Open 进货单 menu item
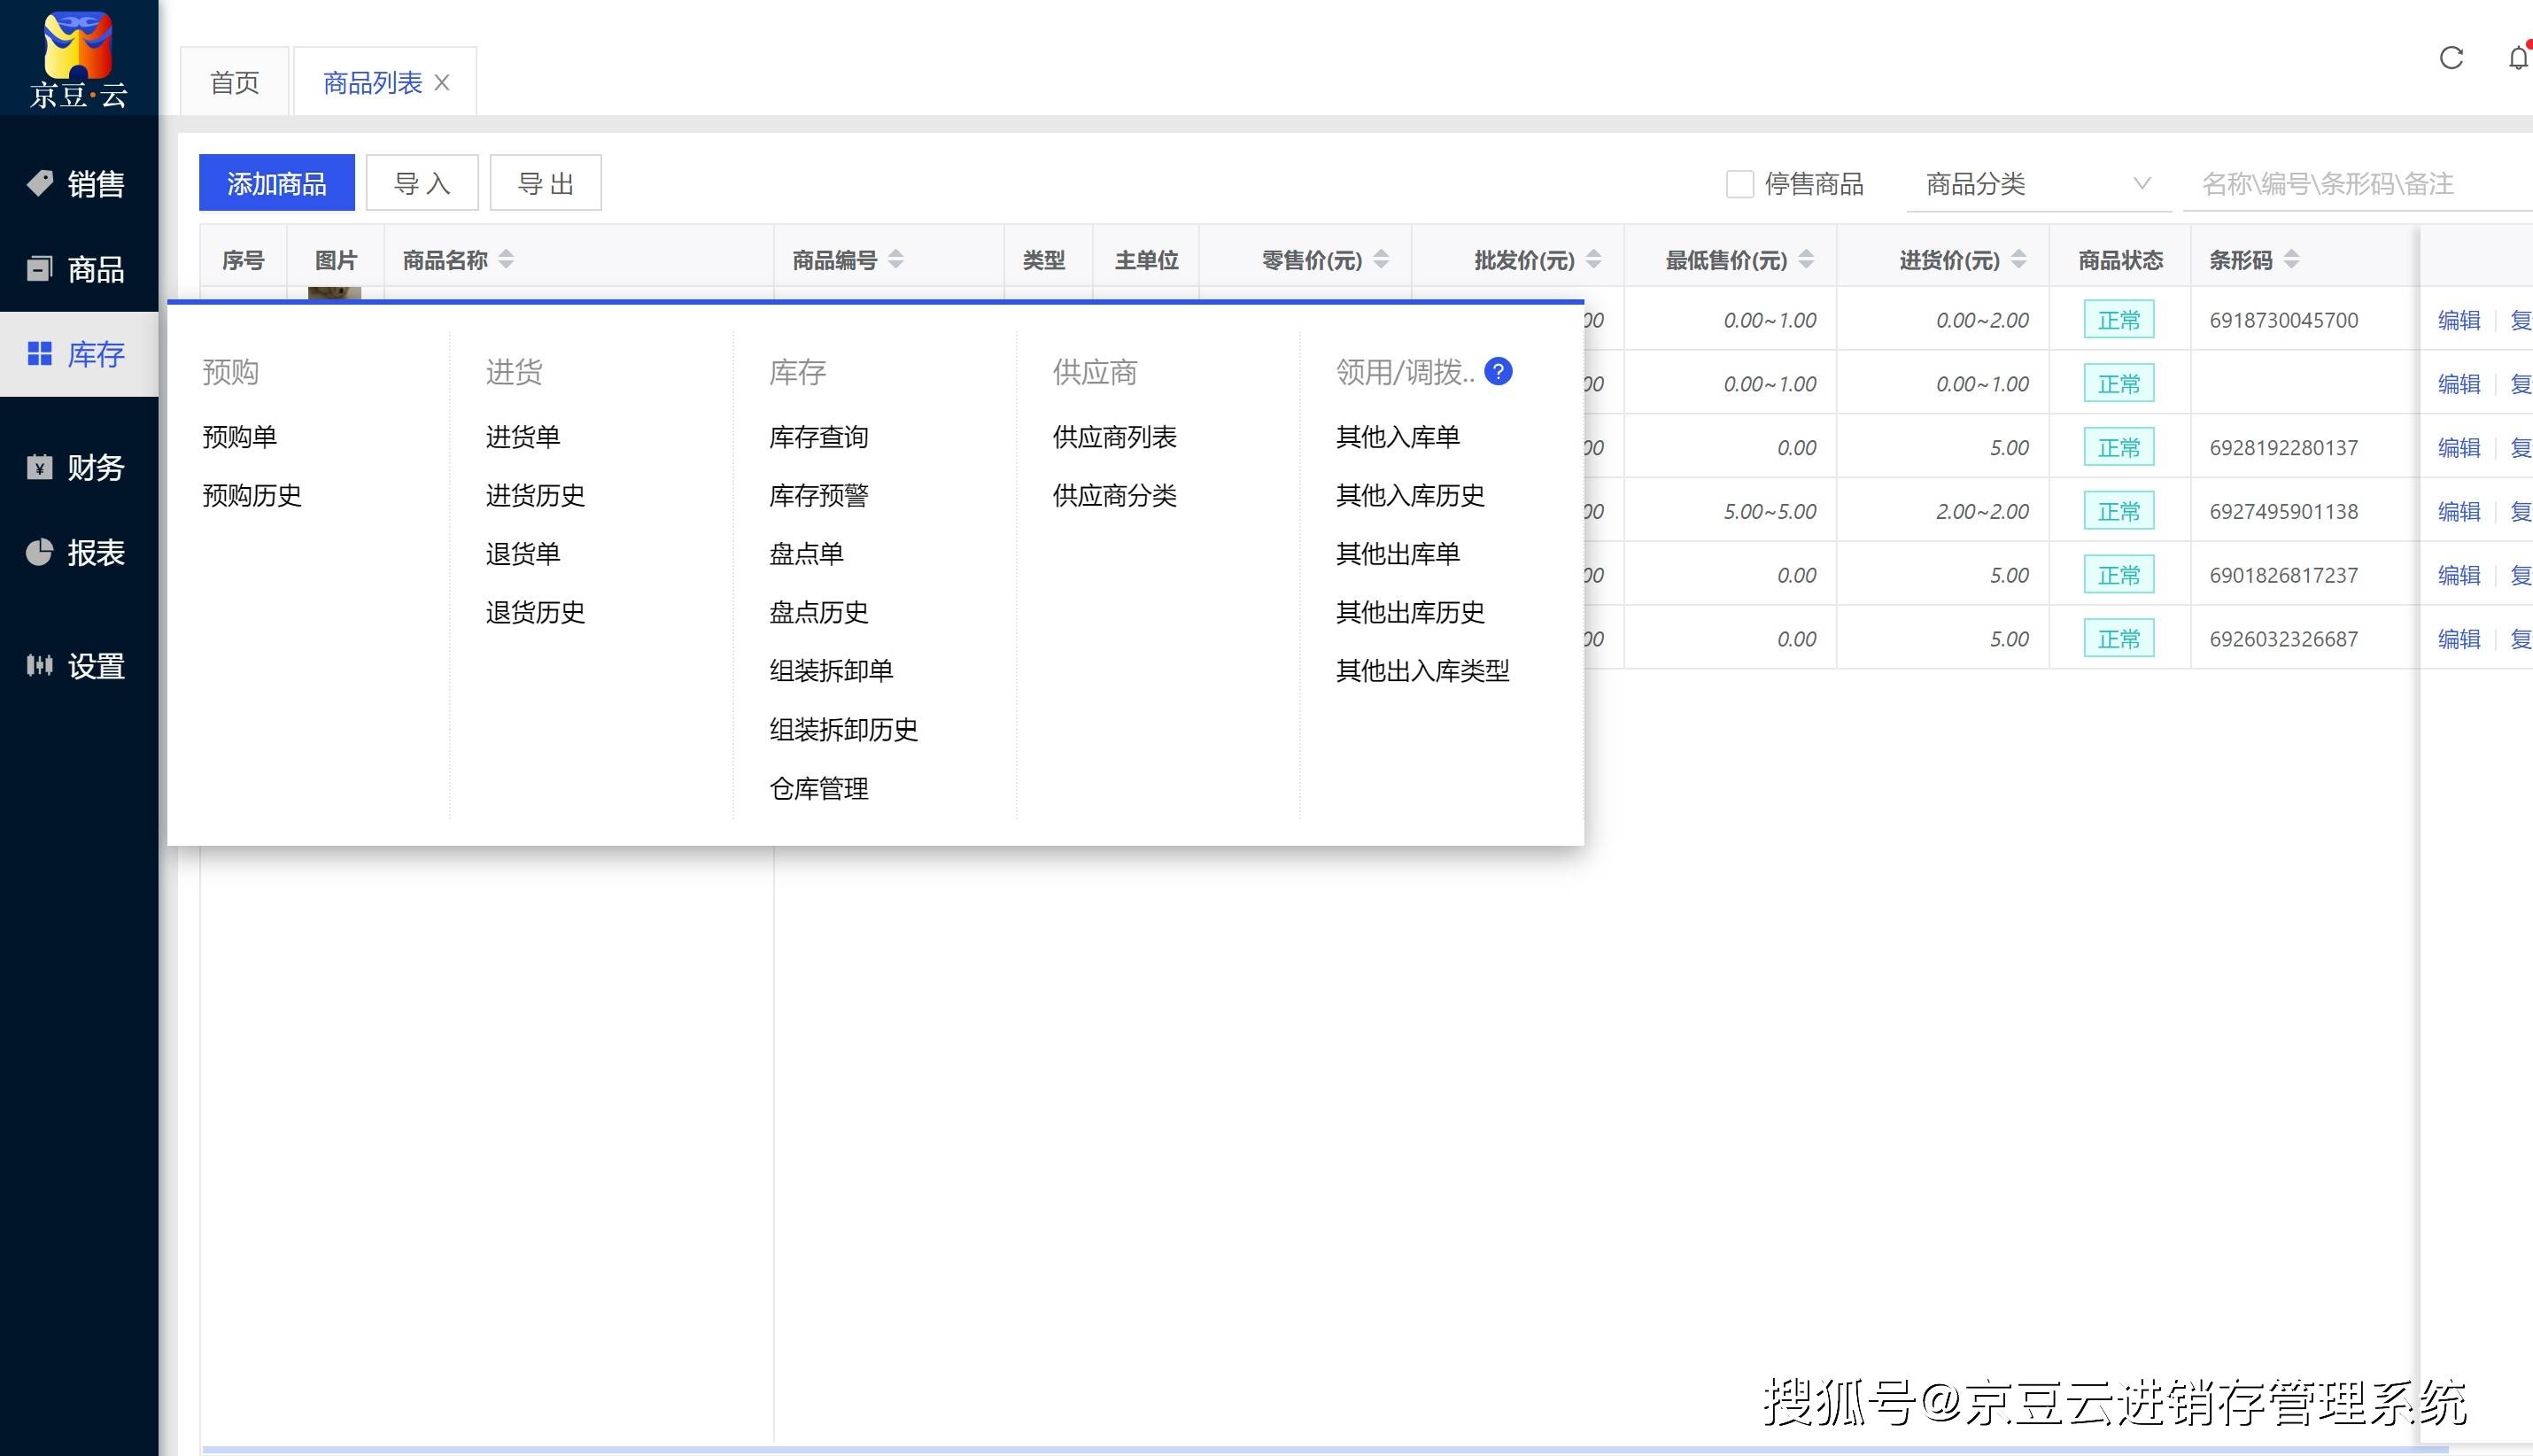This screenshot has width=2533, height=1456. (x=523, y=437)
